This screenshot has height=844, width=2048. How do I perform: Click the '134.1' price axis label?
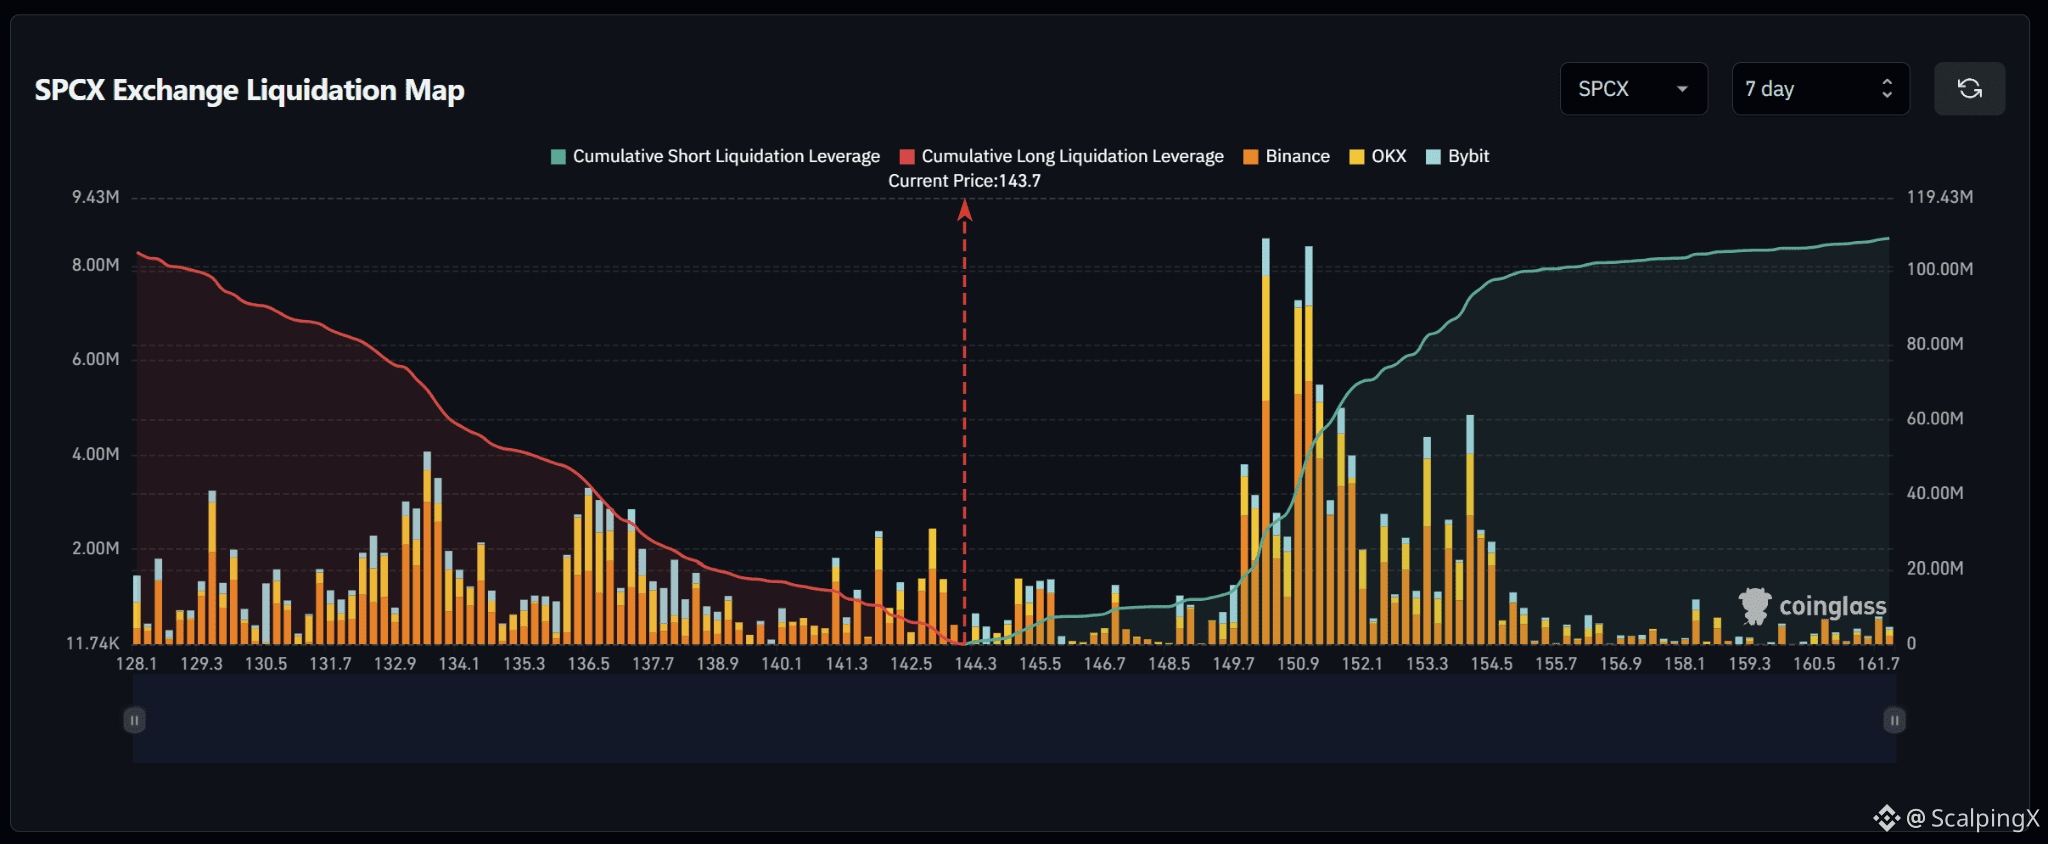click(x=459, y=663)
